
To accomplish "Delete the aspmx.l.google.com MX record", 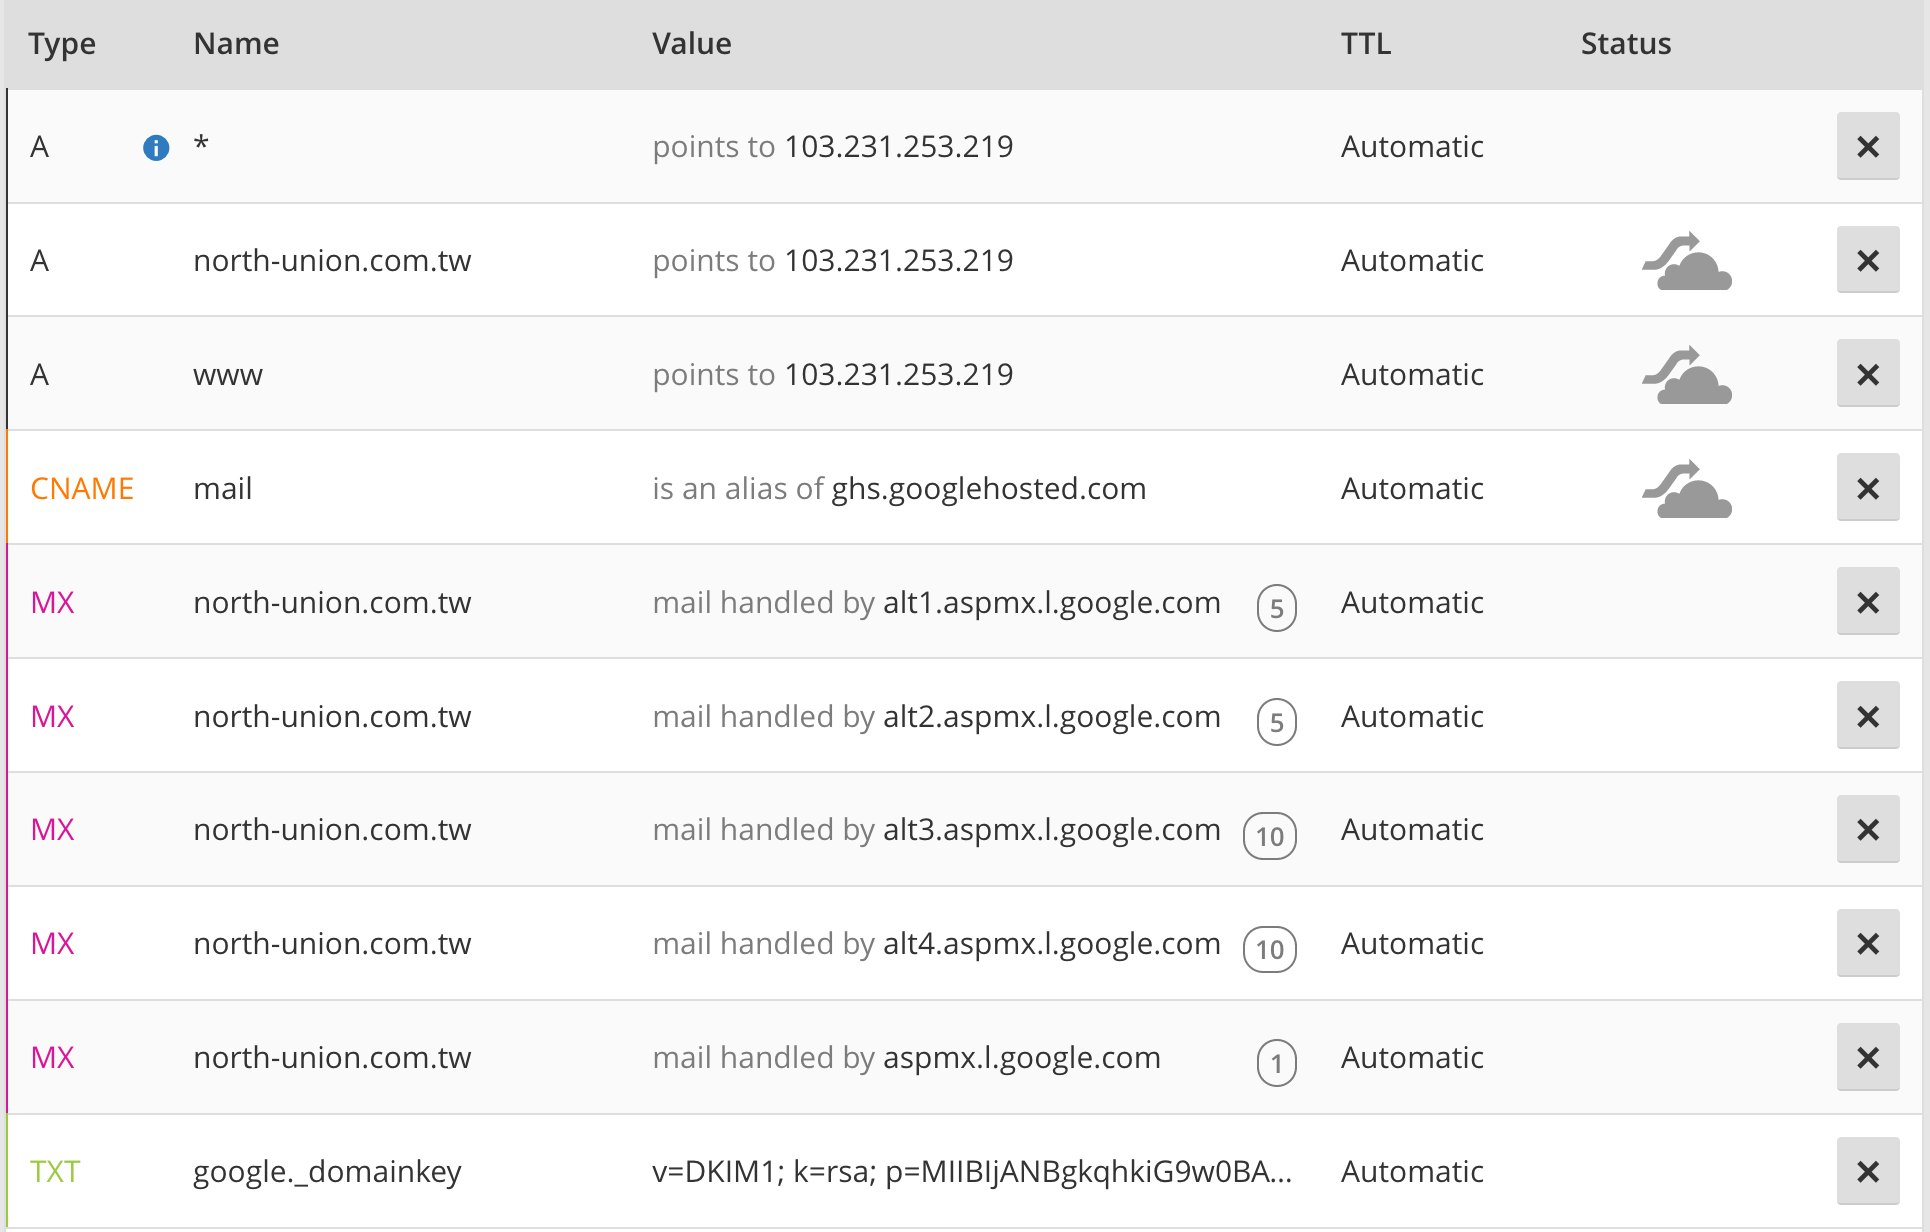I will [1867, 1058].
